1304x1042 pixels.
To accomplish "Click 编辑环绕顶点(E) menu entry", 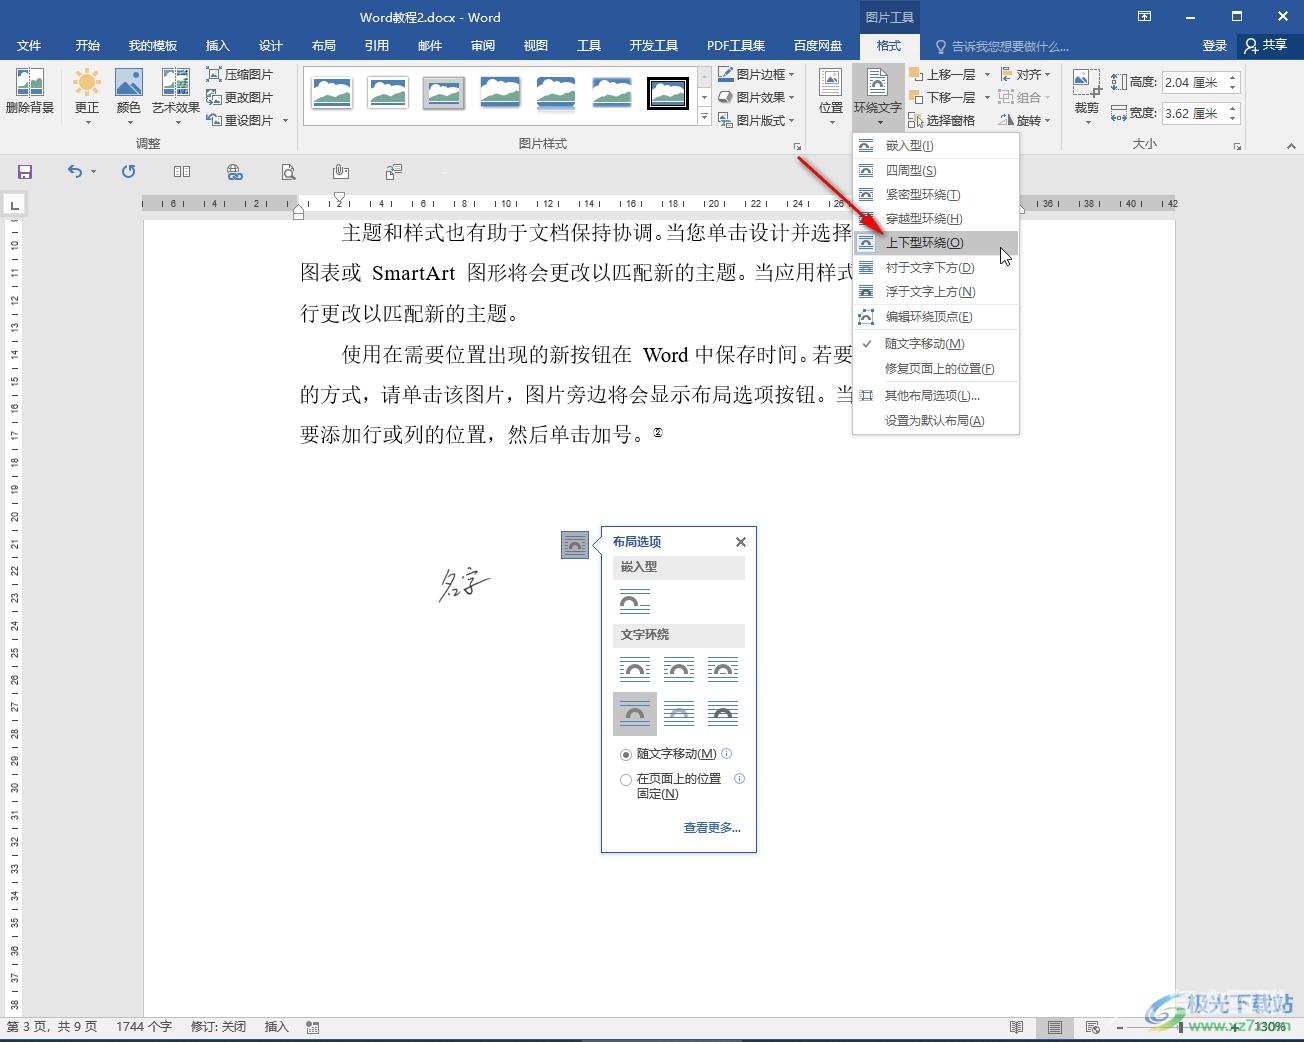I will (936, 317).
